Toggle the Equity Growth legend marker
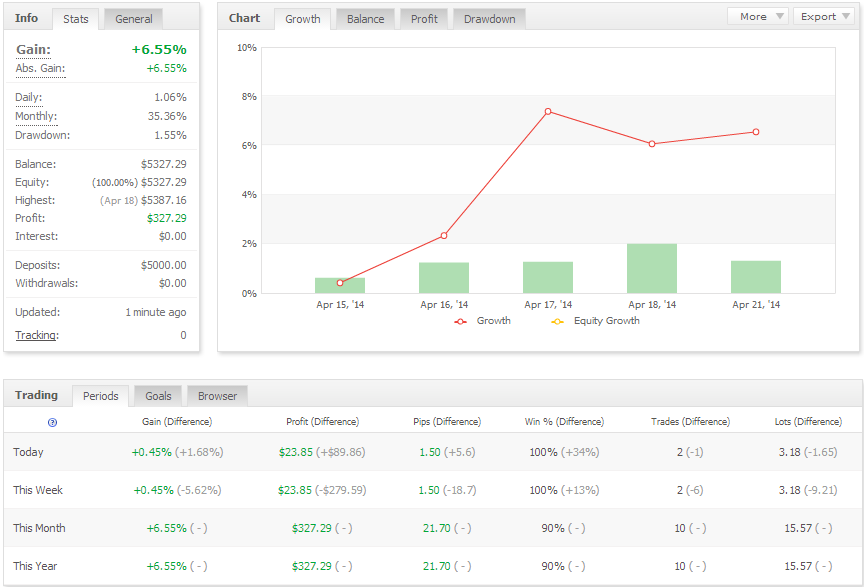The image size is (864, 587). click(x=558, y=321)
